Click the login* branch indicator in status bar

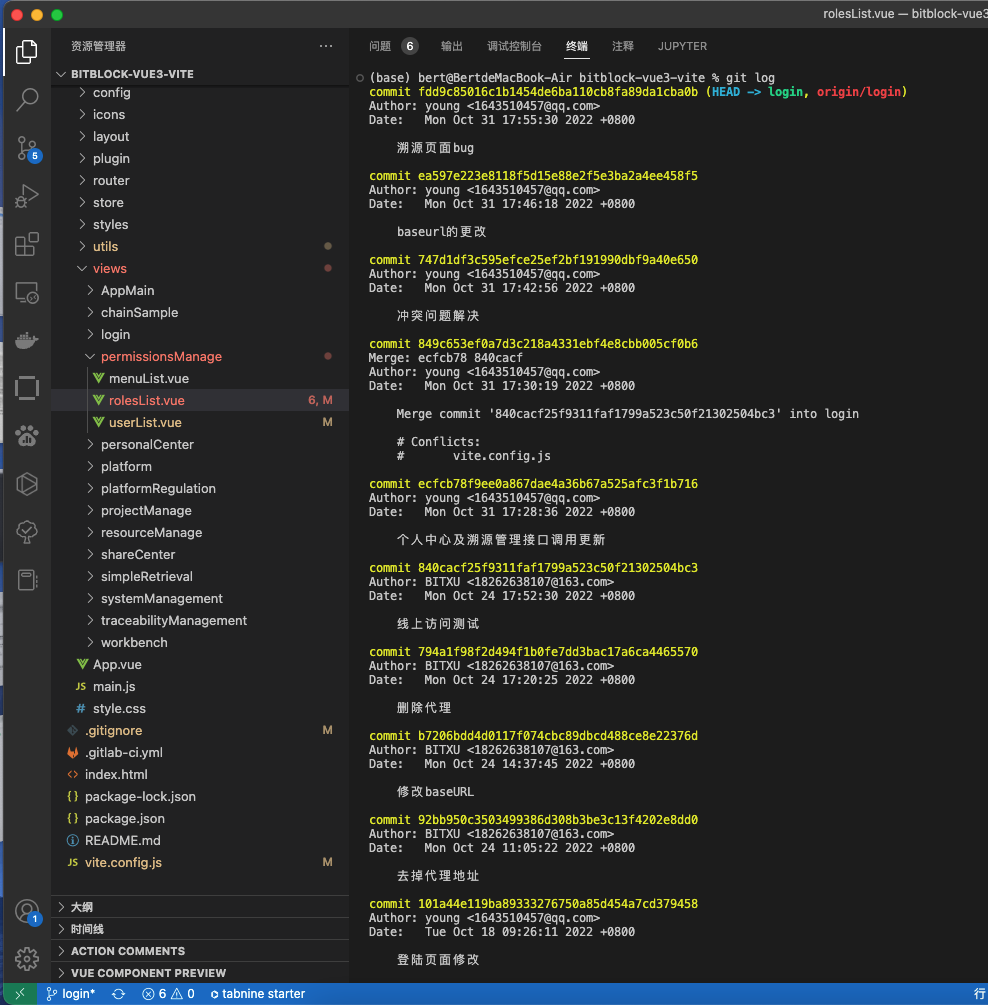(x=71, y=993)
